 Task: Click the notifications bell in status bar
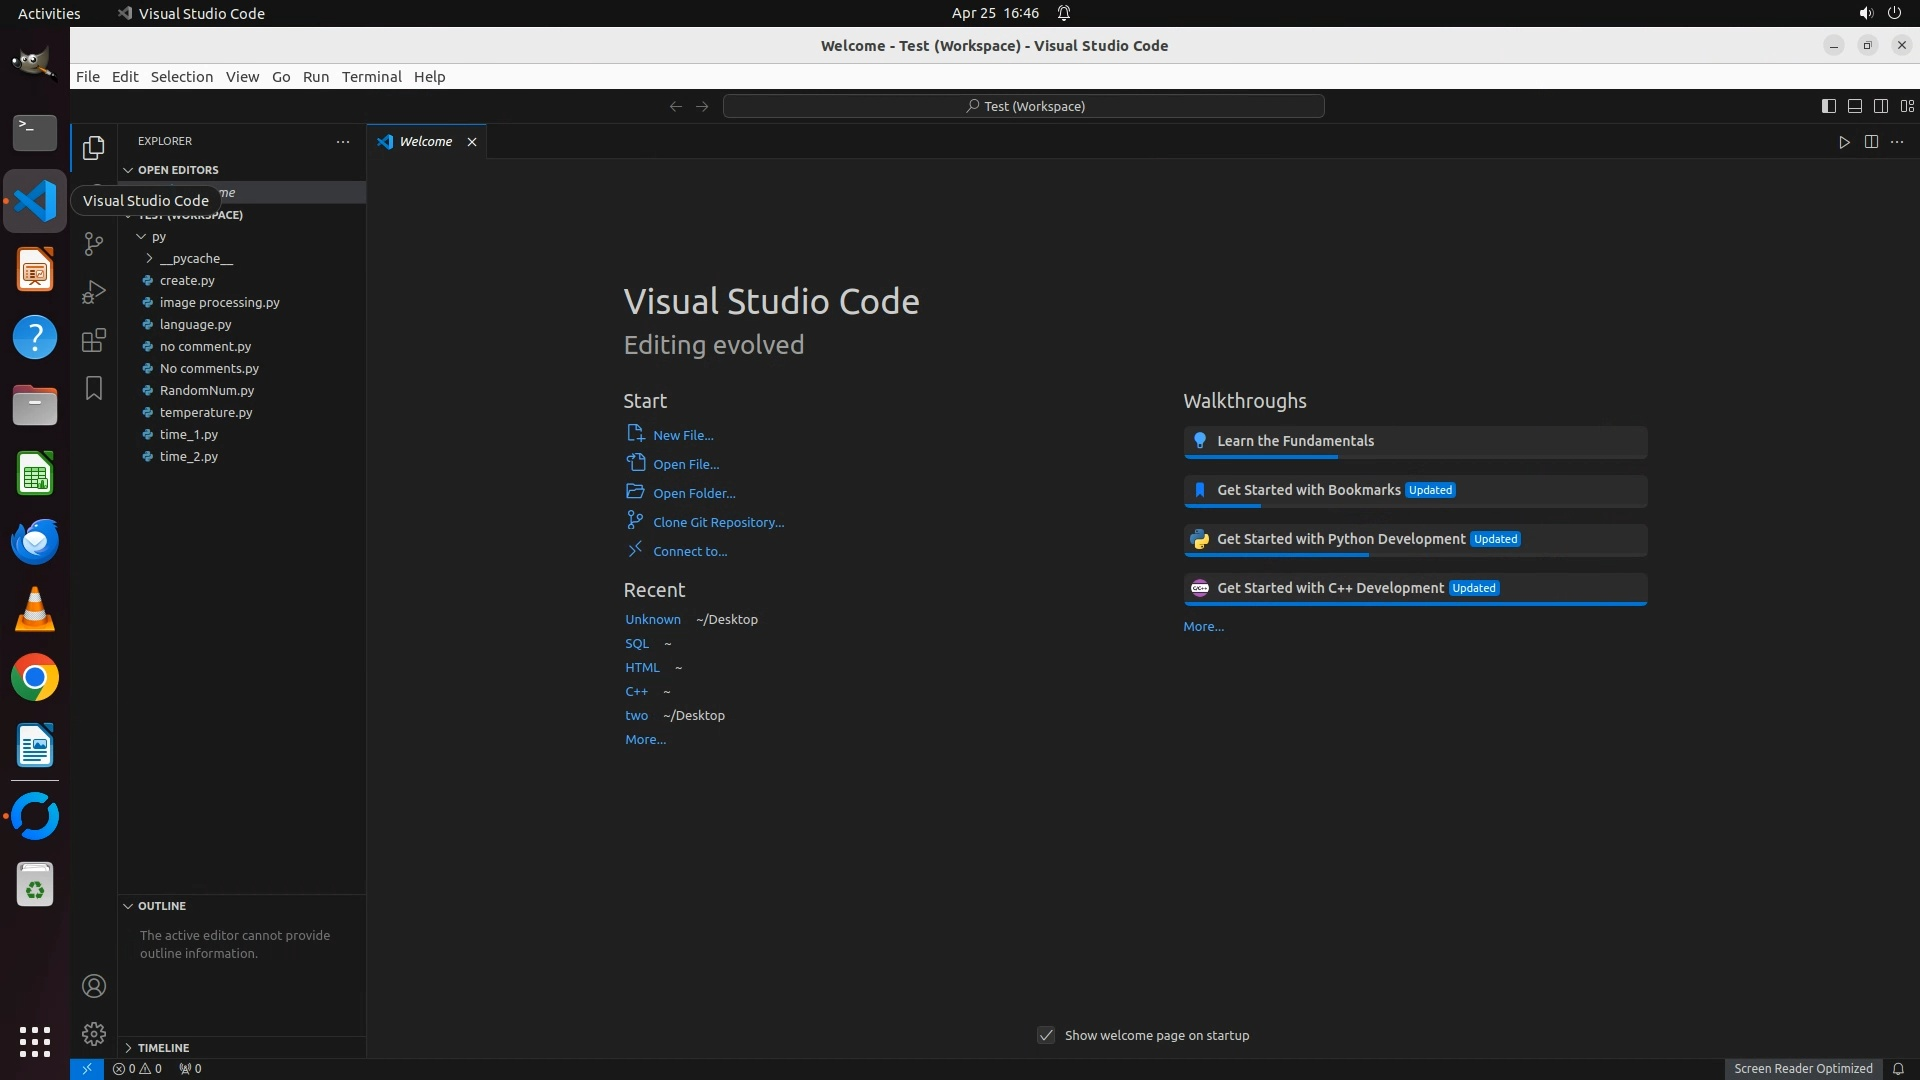tap(1897, 1068)
